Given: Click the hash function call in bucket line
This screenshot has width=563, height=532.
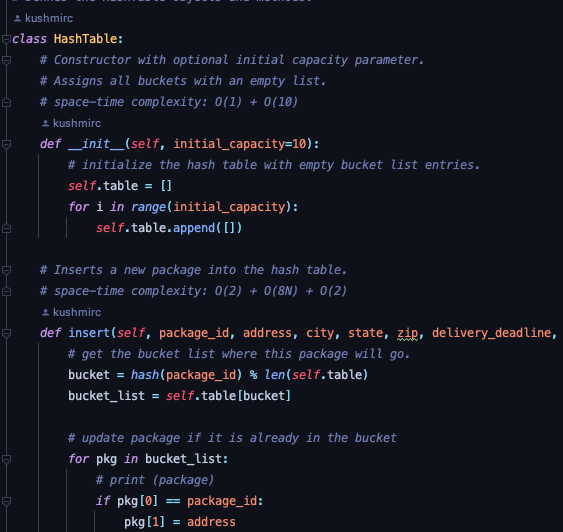Looking at the screenshot, I should pyautogui.click(x=145, y=375).
